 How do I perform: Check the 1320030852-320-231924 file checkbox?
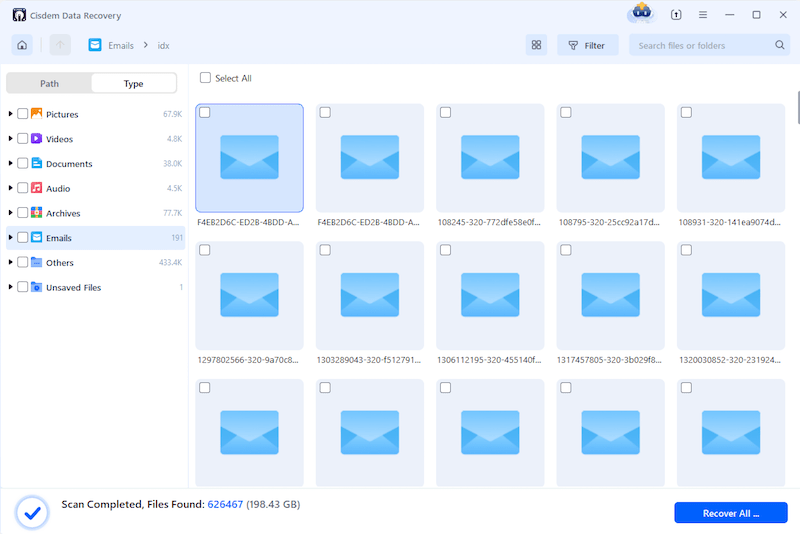click(686, 250)
